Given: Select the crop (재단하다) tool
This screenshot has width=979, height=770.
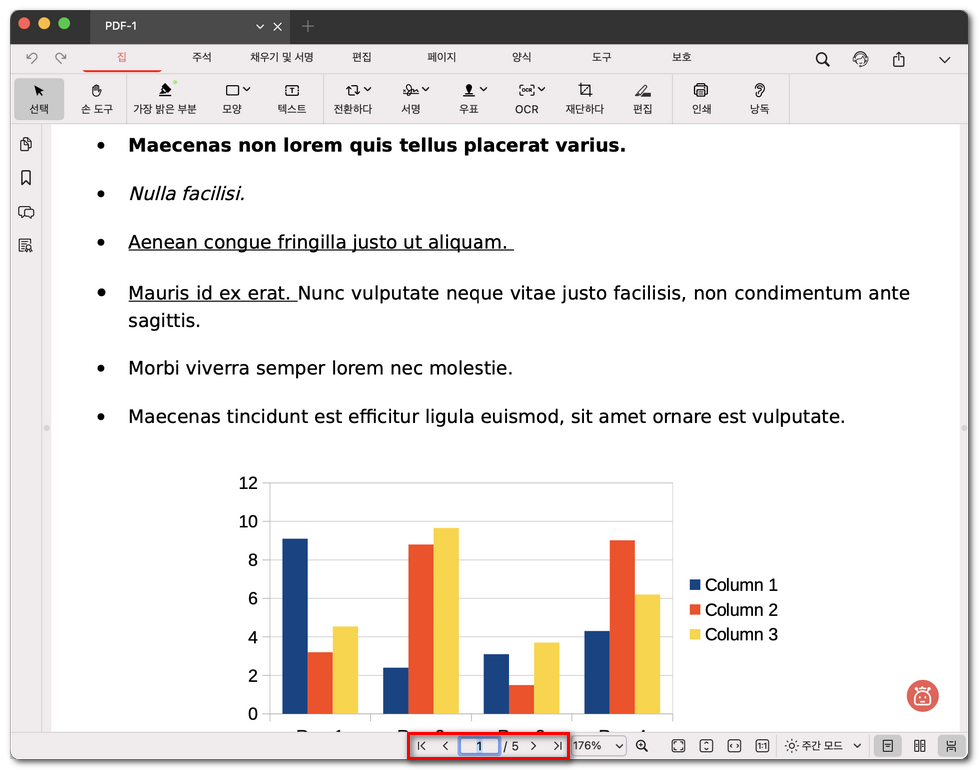Looking at the screenshot, I should pos(585,98).
